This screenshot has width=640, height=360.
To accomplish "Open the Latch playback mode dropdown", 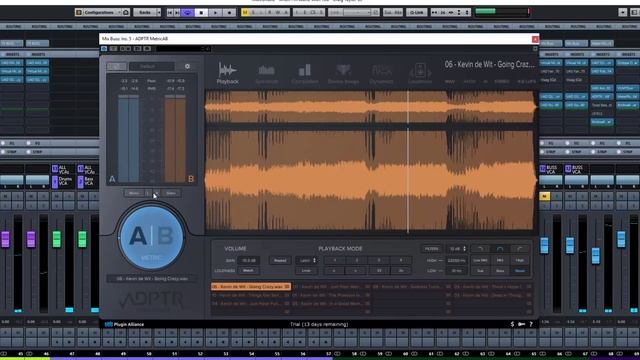I will point(307,260).
